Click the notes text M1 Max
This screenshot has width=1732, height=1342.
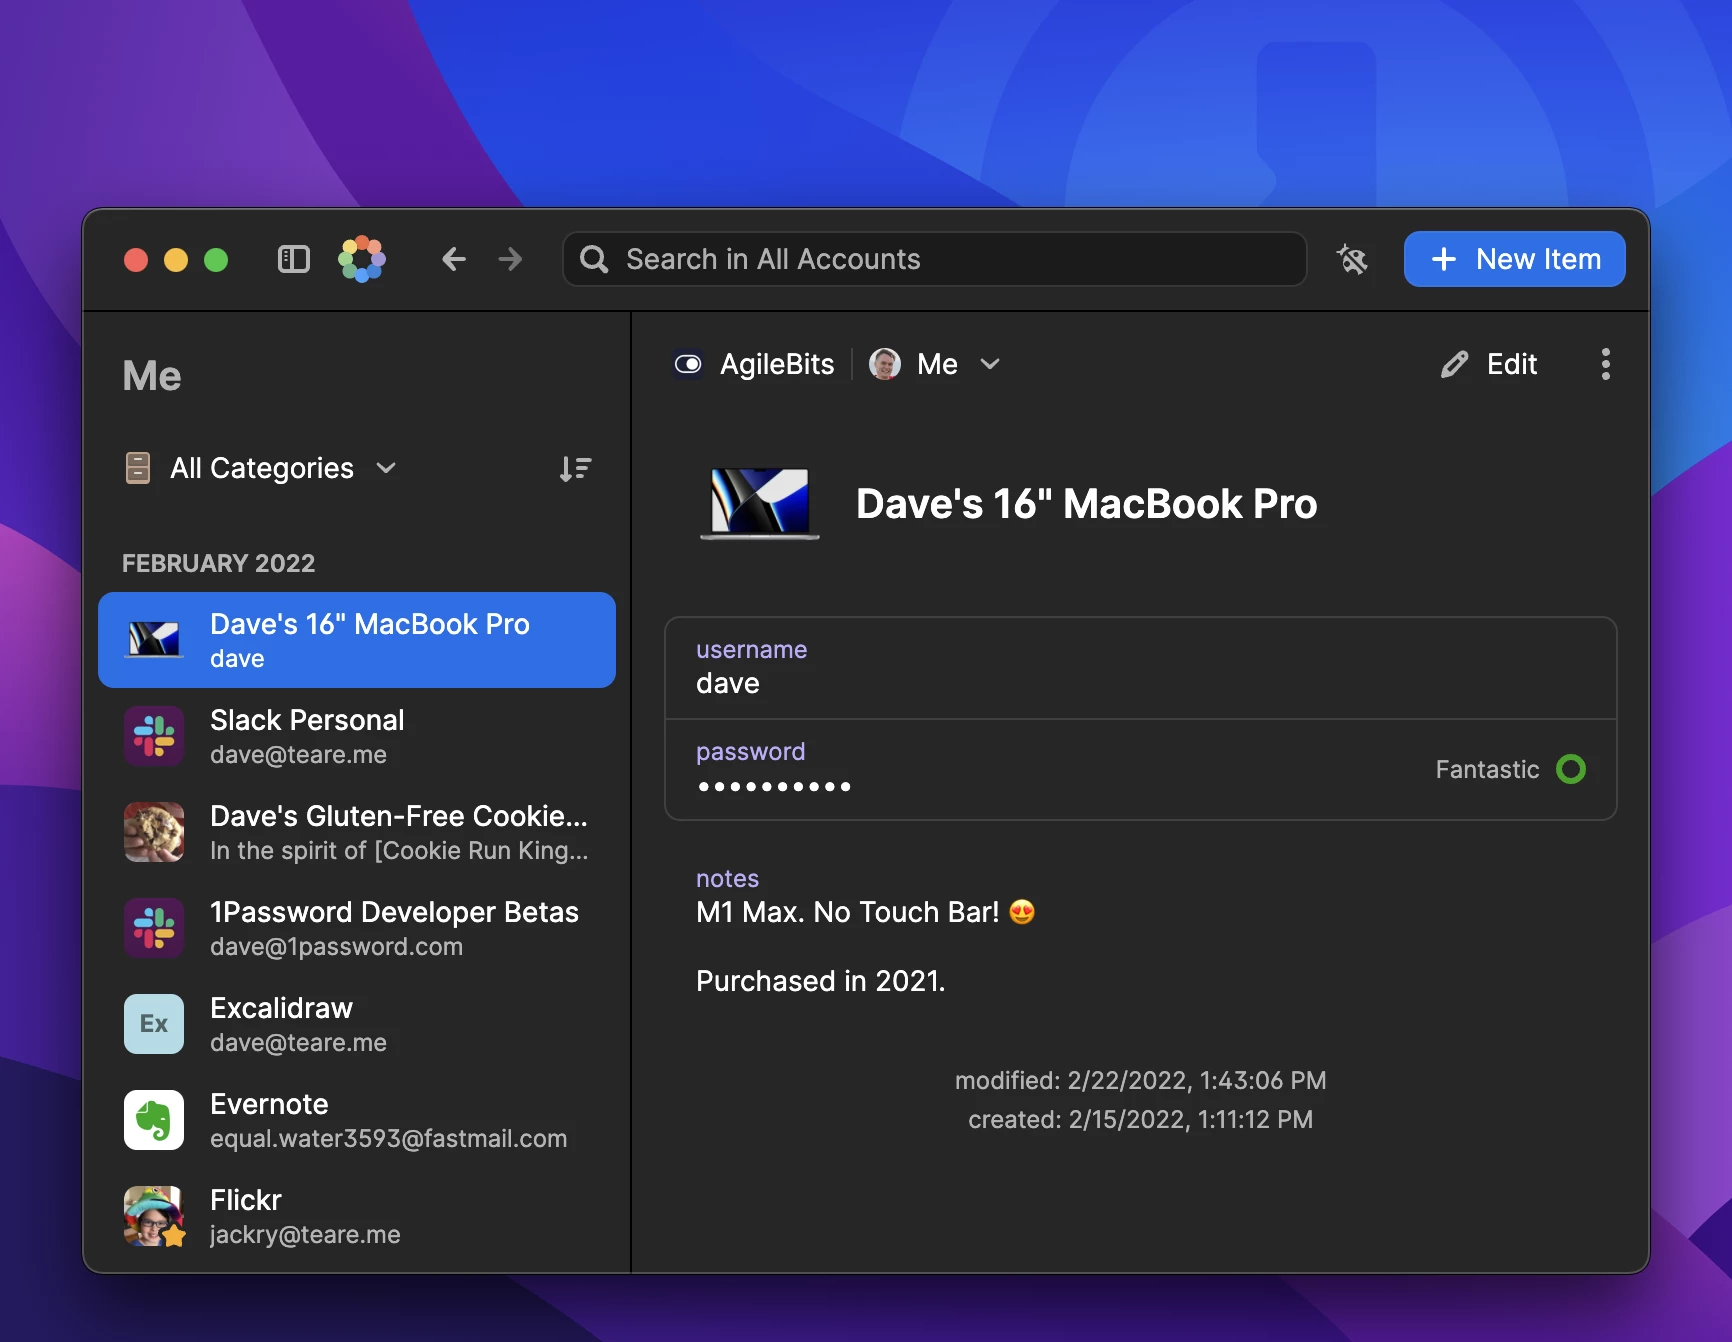click(x=866, y=912)
